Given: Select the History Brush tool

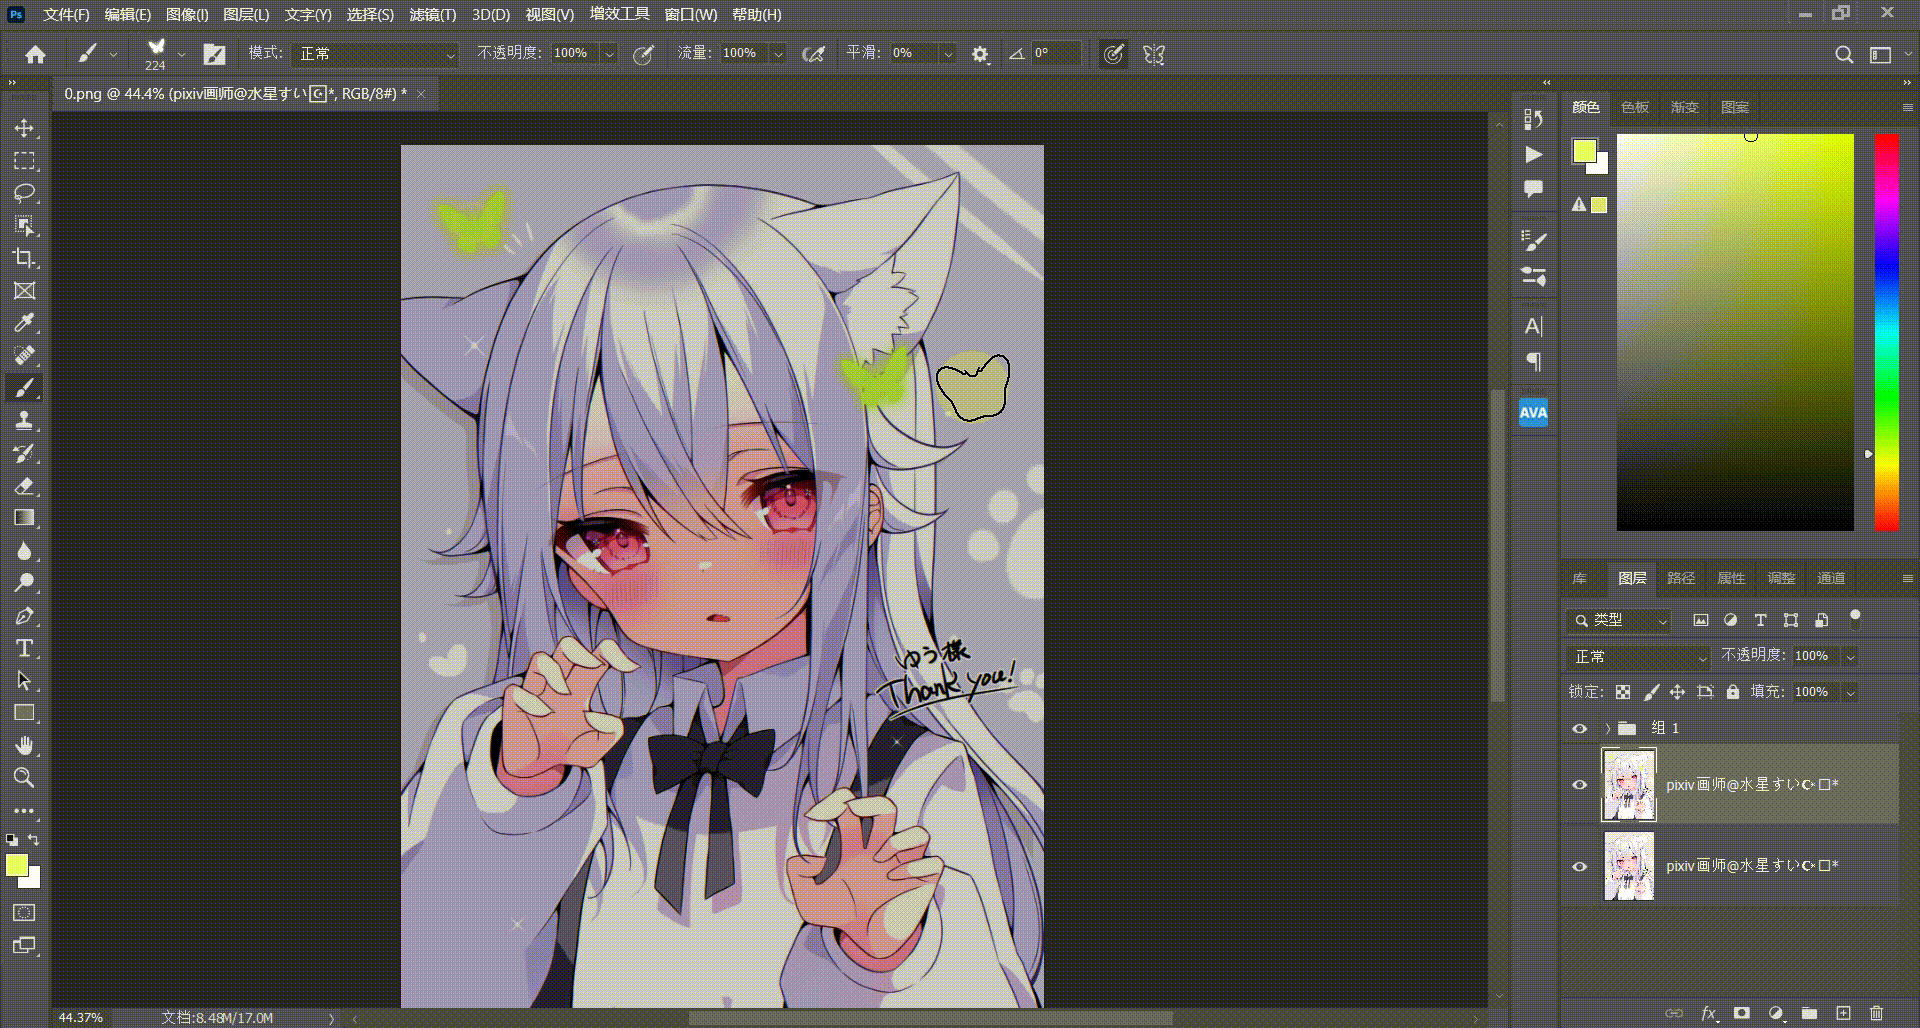Looking at the screenshot, I should [24, 453].
